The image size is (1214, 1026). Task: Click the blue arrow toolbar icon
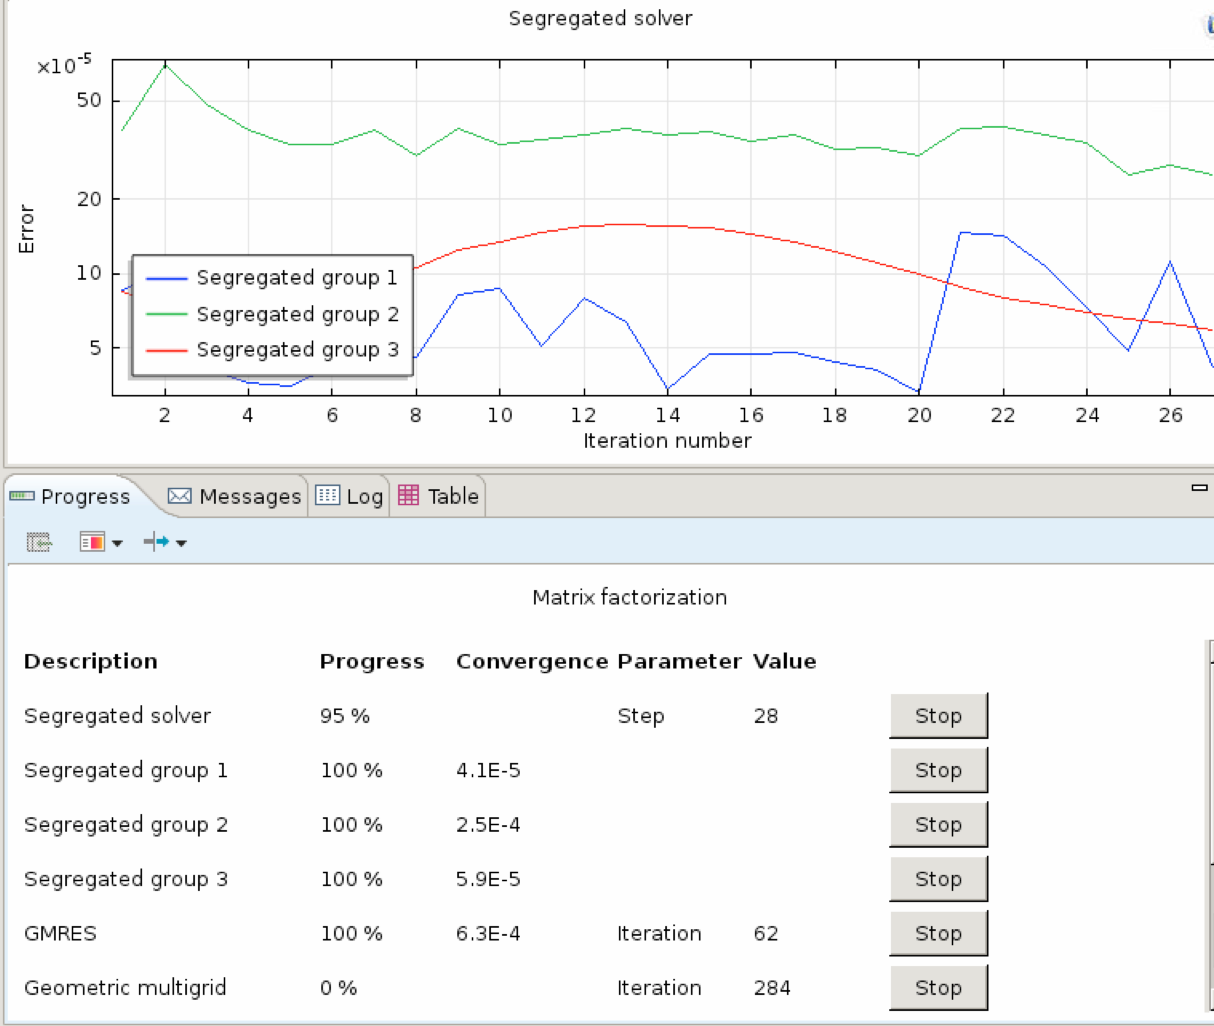[156, 542]
